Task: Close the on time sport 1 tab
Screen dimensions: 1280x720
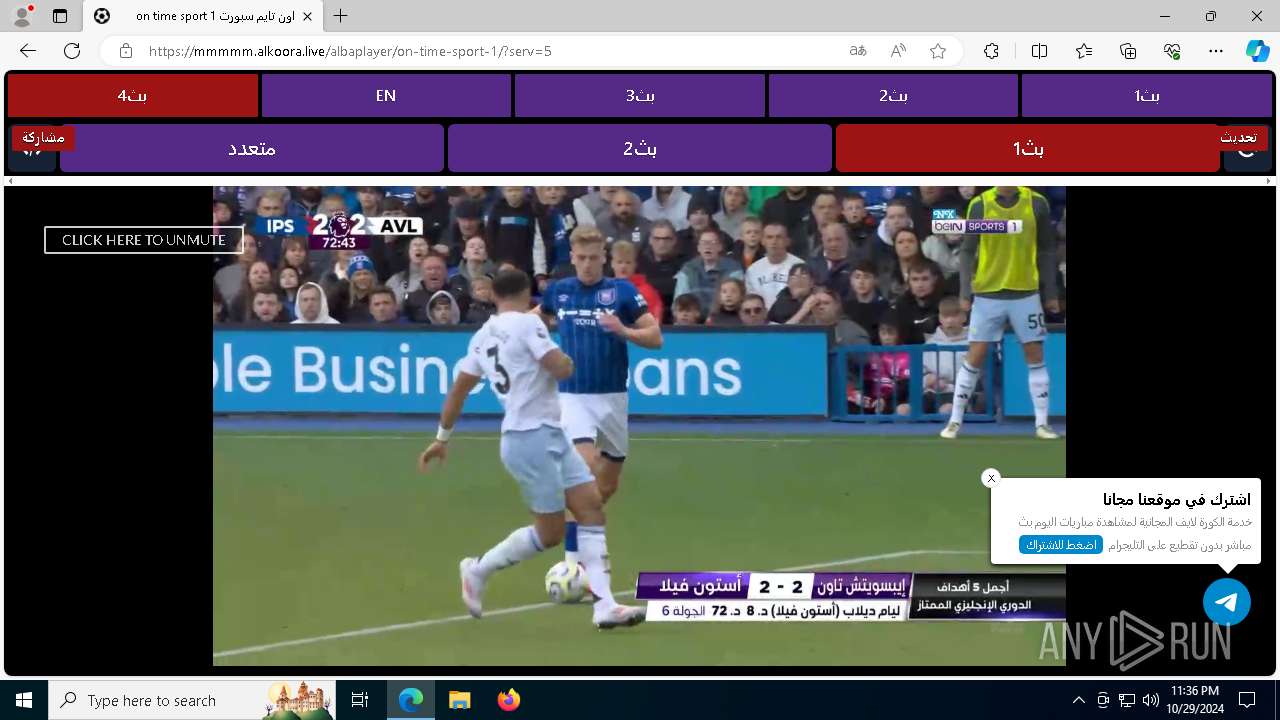Action: tap(308, 16)
